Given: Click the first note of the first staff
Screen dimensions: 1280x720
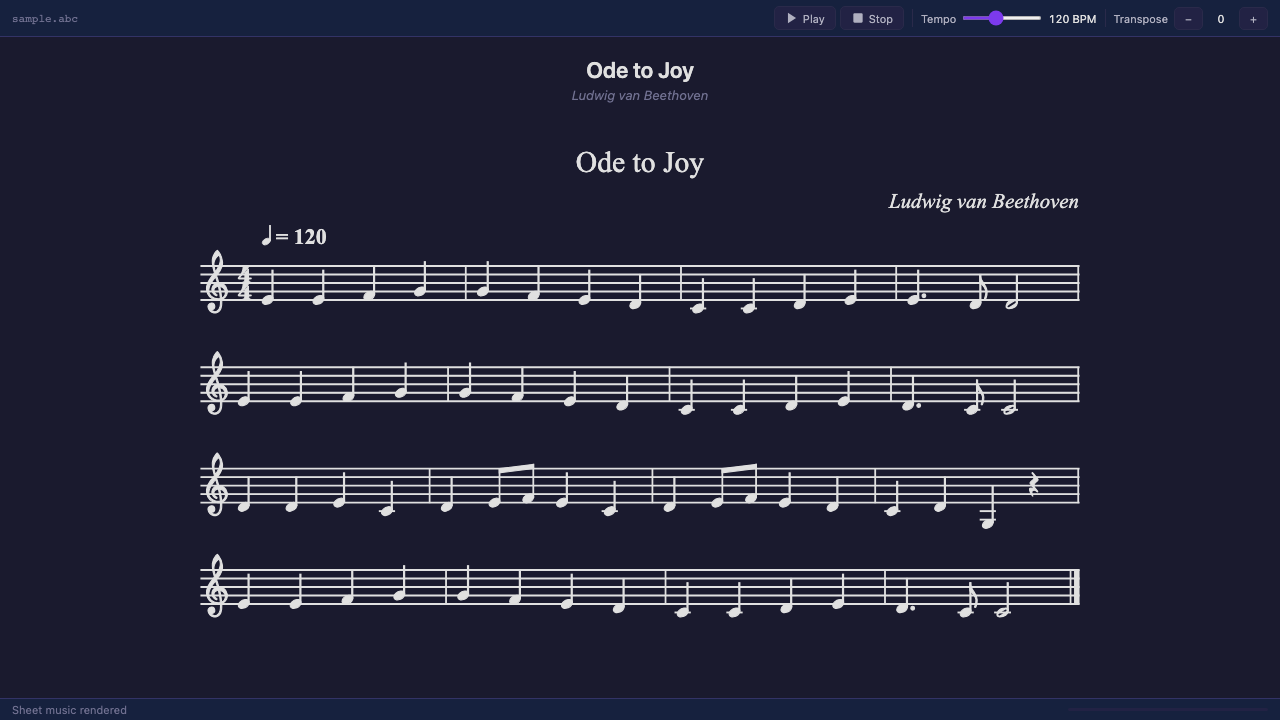Looking at the screenshot, I should coord(268,287).
